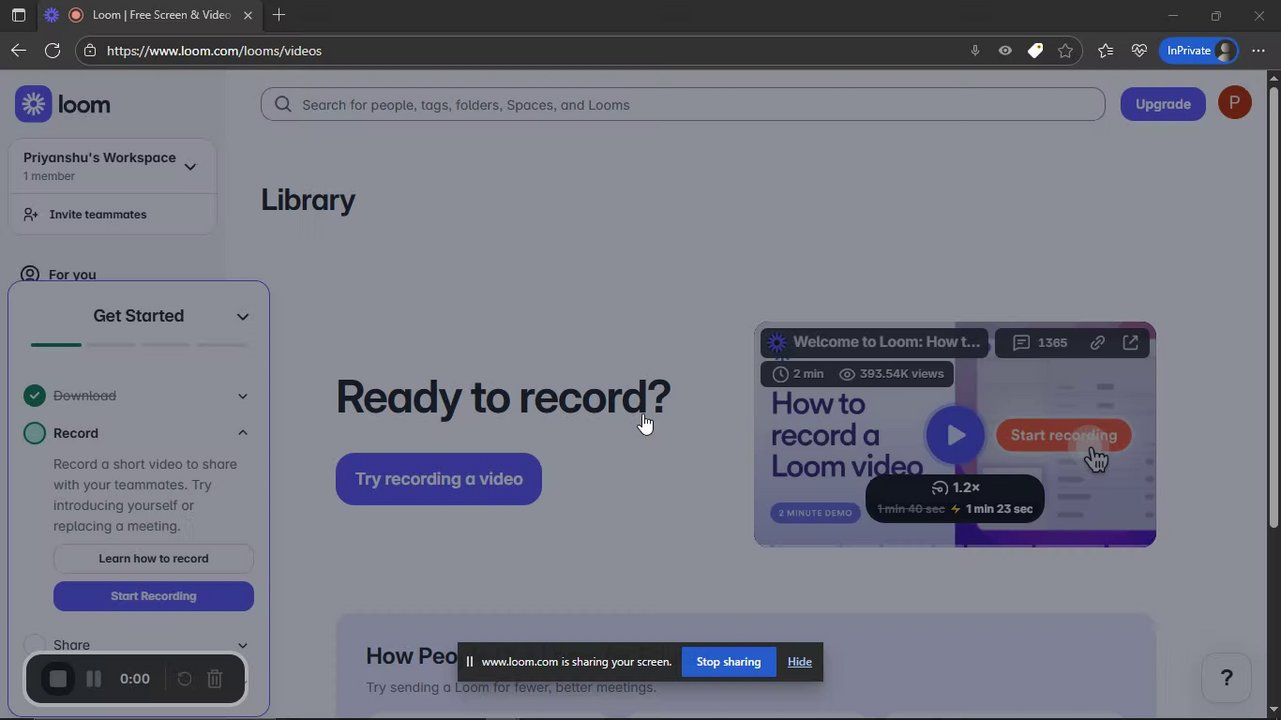
Task: Collapse the Get Started panel chevron
Action: coord(242,316)
